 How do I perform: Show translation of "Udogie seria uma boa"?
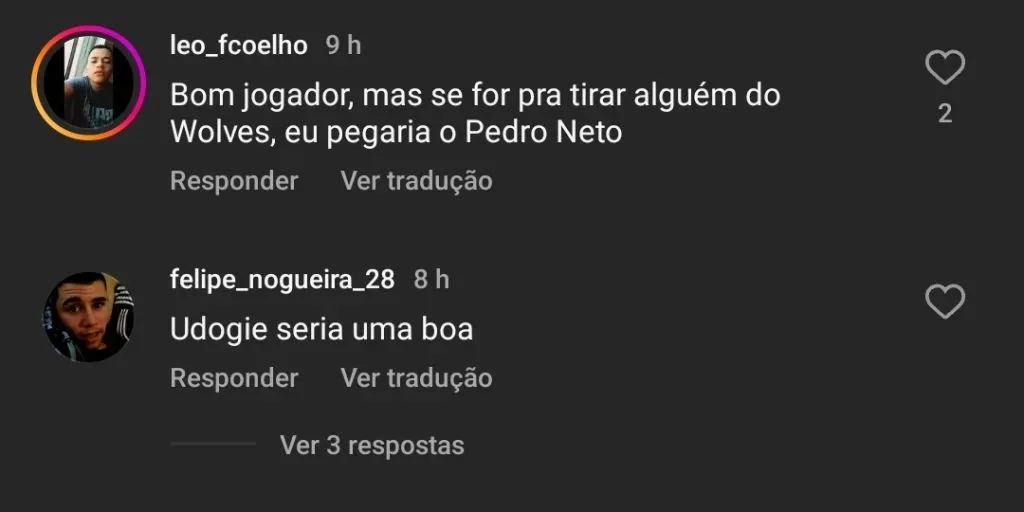tap(416, 378)
